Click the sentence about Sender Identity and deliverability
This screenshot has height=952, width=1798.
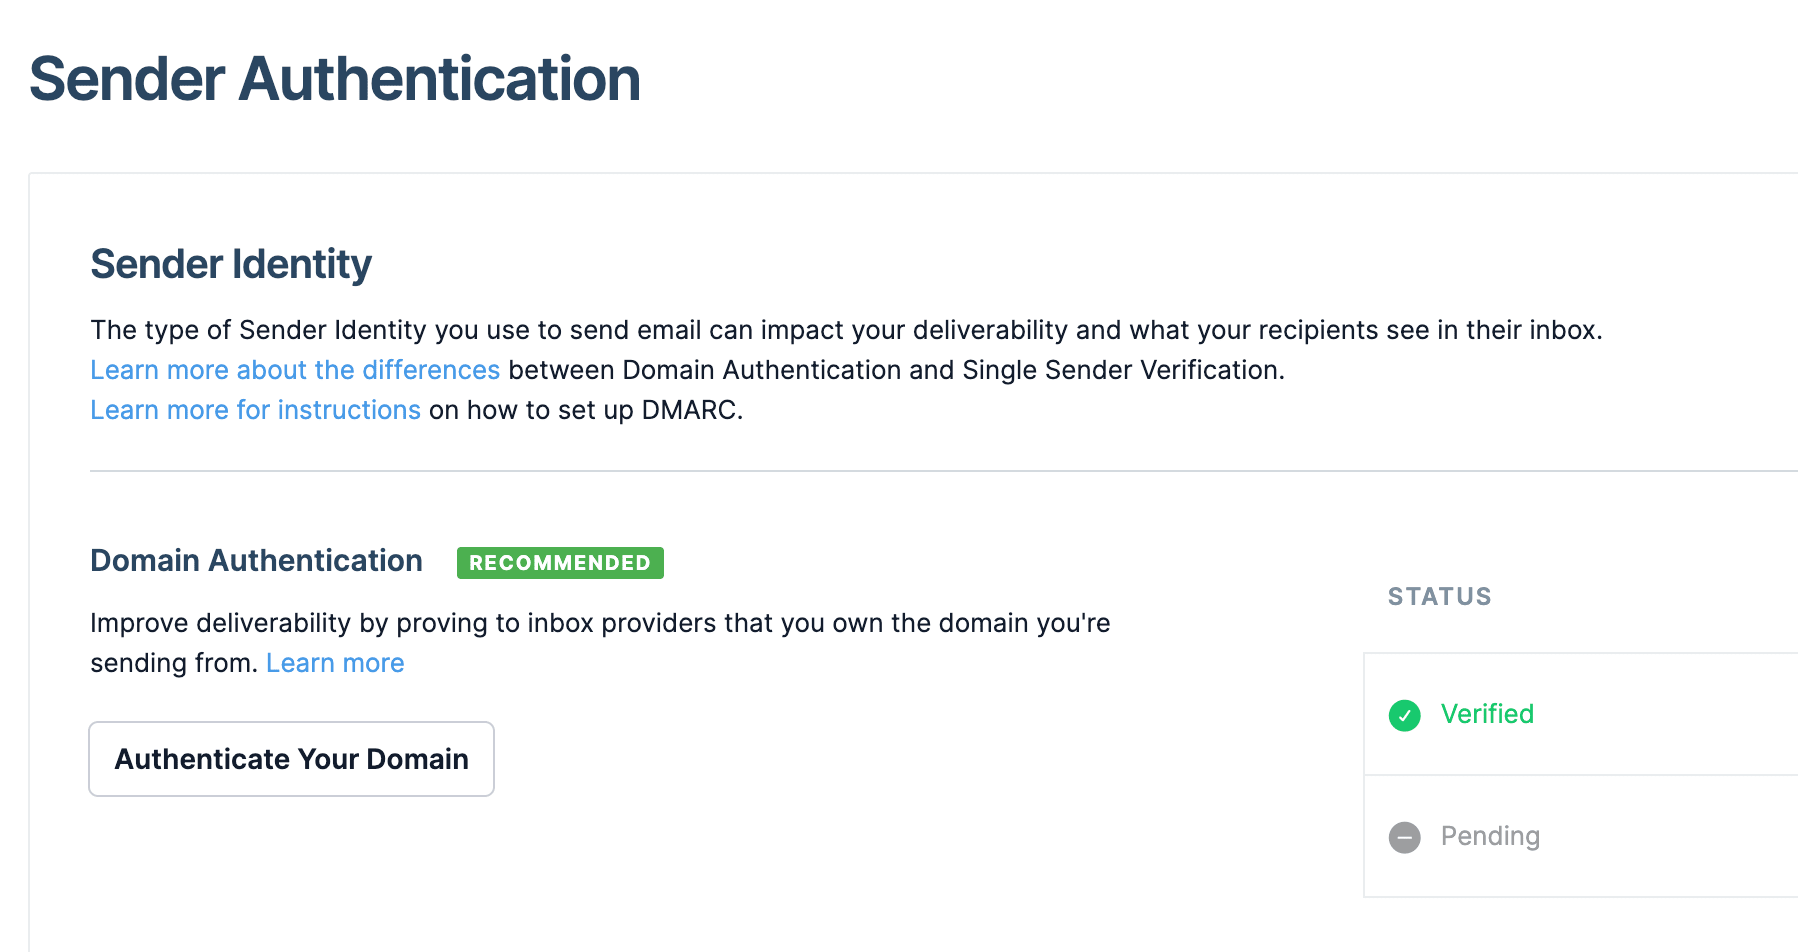(x=846, y=330)
